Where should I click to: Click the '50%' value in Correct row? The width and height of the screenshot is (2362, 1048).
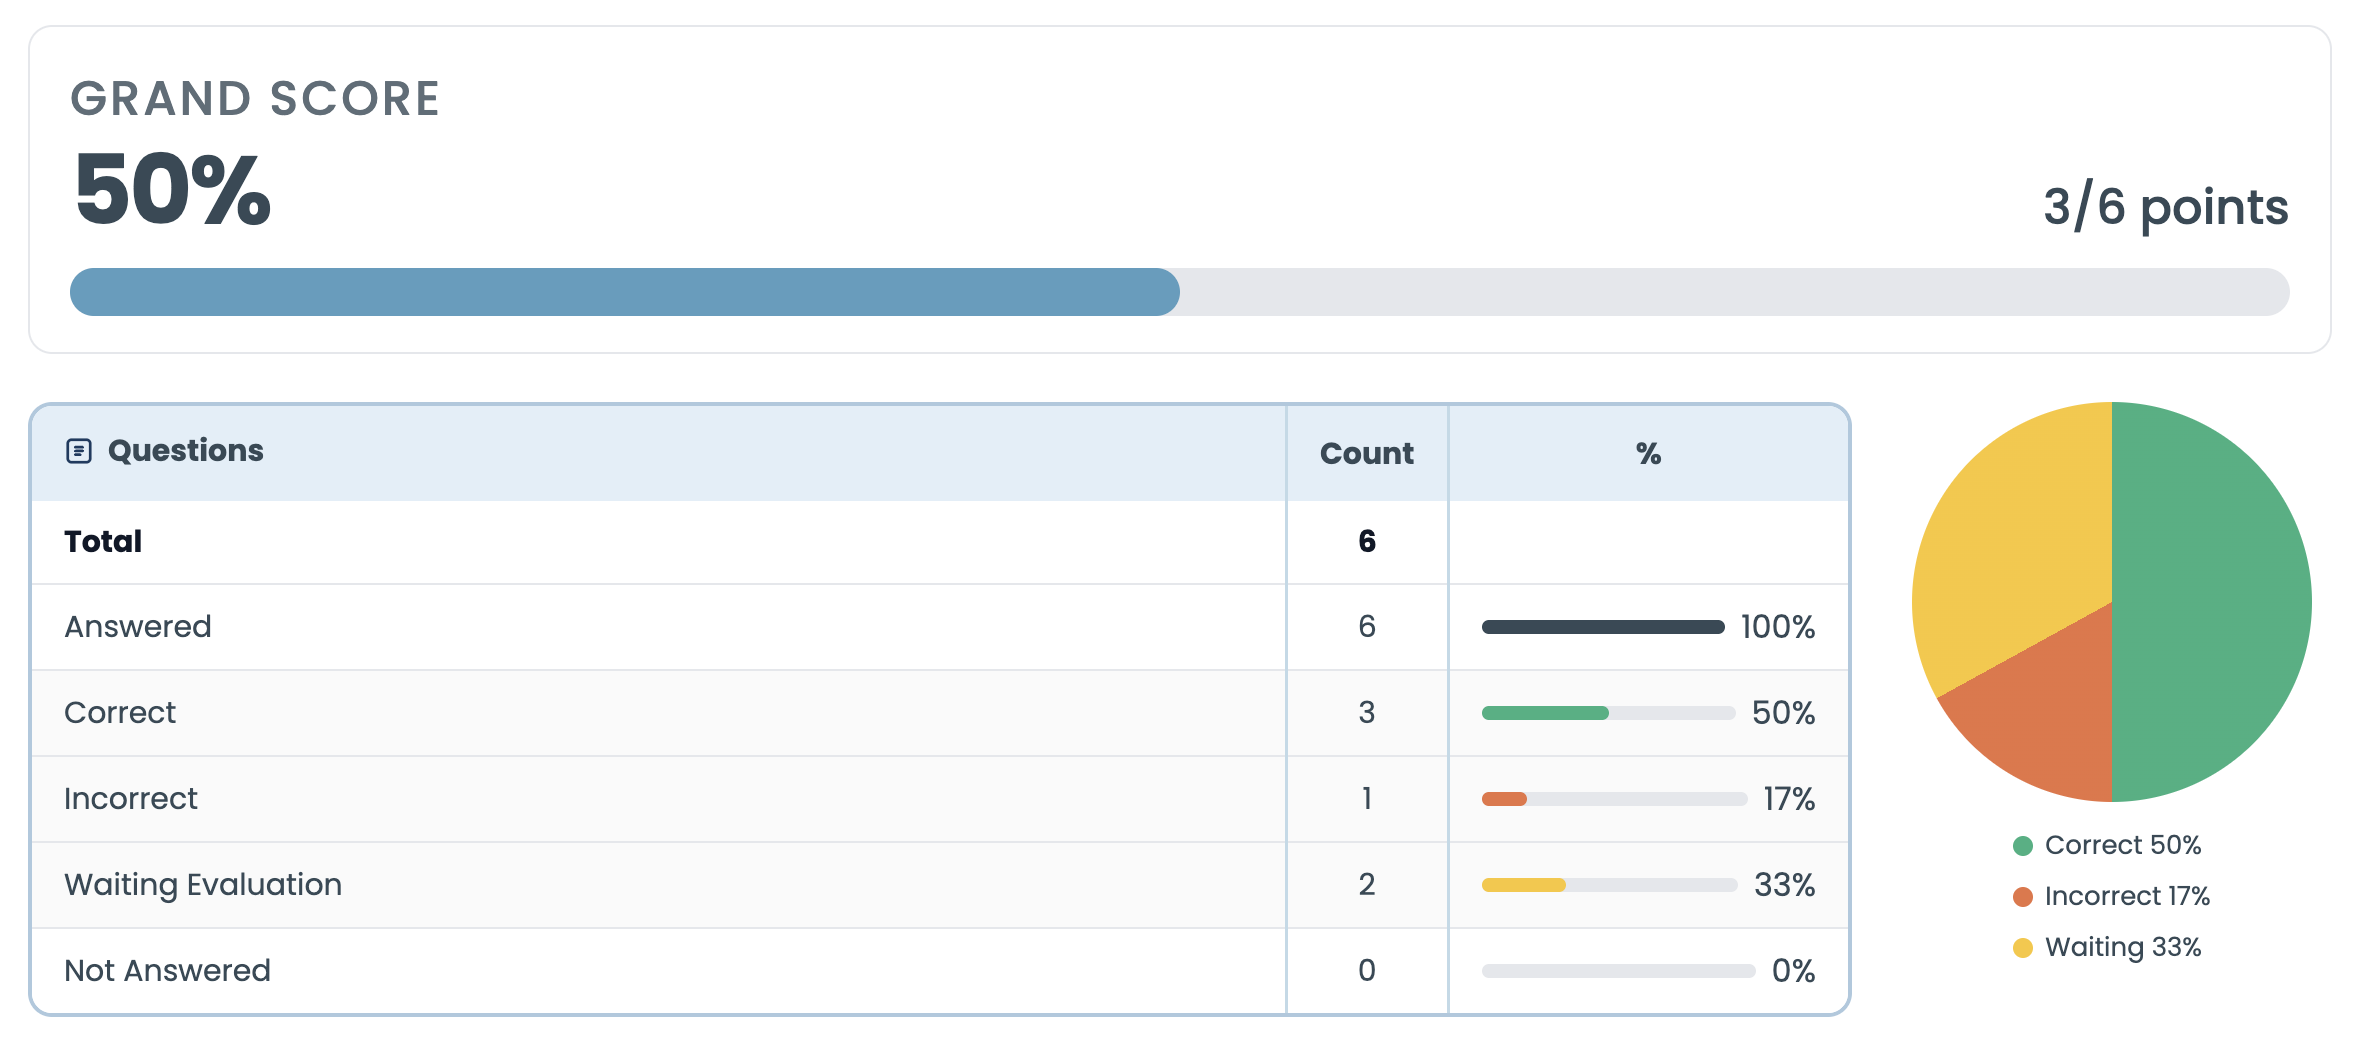[1784, 713]
